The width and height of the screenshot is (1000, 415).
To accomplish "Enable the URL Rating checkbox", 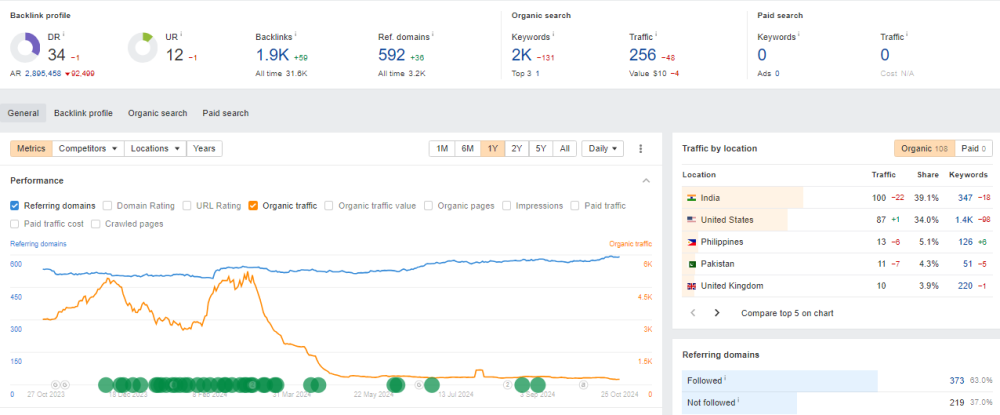I will 187,206.
